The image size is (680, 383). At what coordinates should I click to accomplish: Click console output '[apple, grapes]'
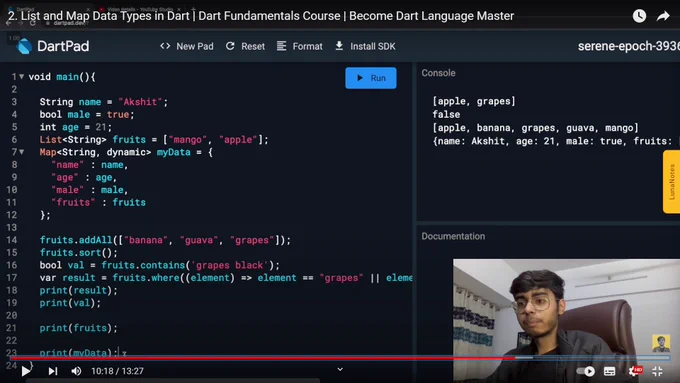click(x=474, y=101)
